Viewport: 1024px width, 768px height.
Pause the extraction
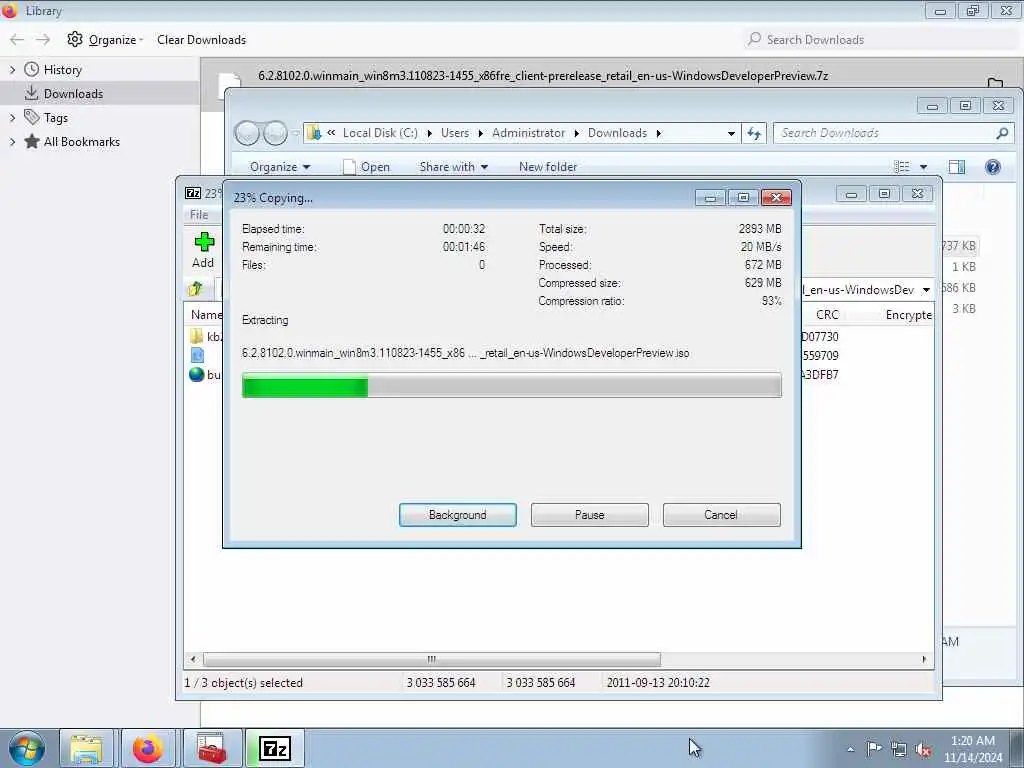click(x=589, y=515)
